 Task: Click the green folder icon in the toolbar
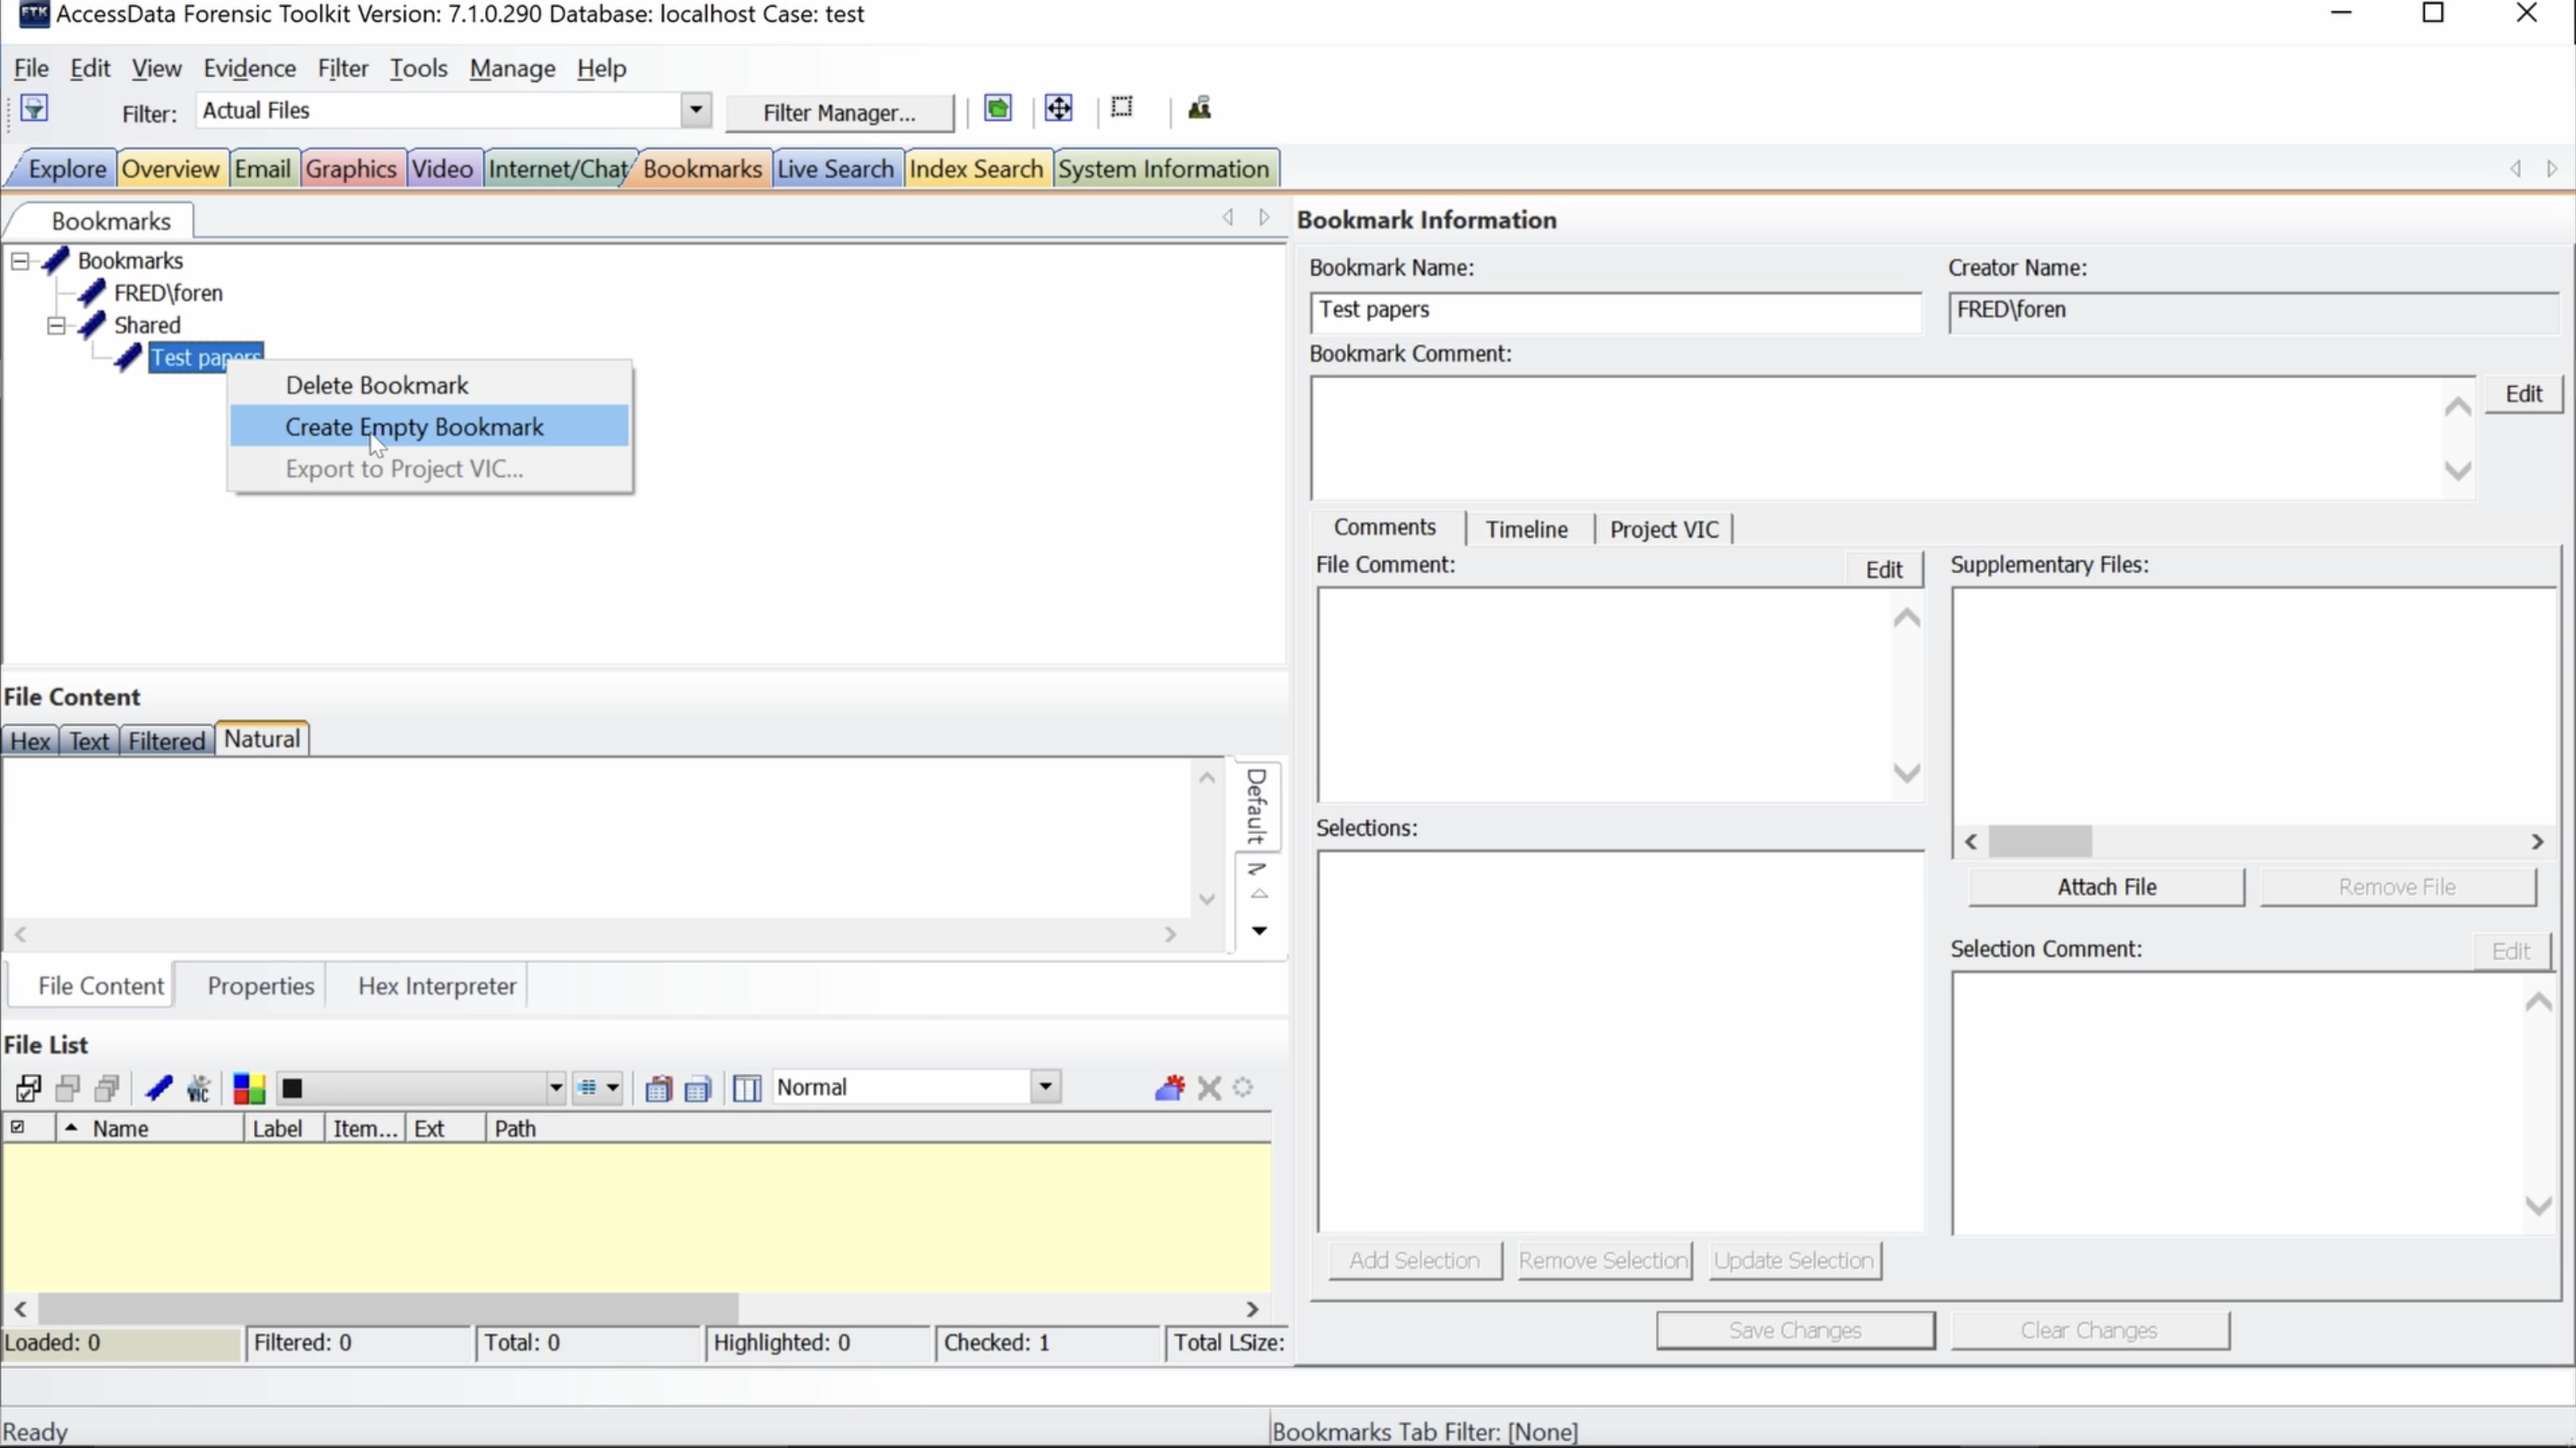tap(997, 108)
